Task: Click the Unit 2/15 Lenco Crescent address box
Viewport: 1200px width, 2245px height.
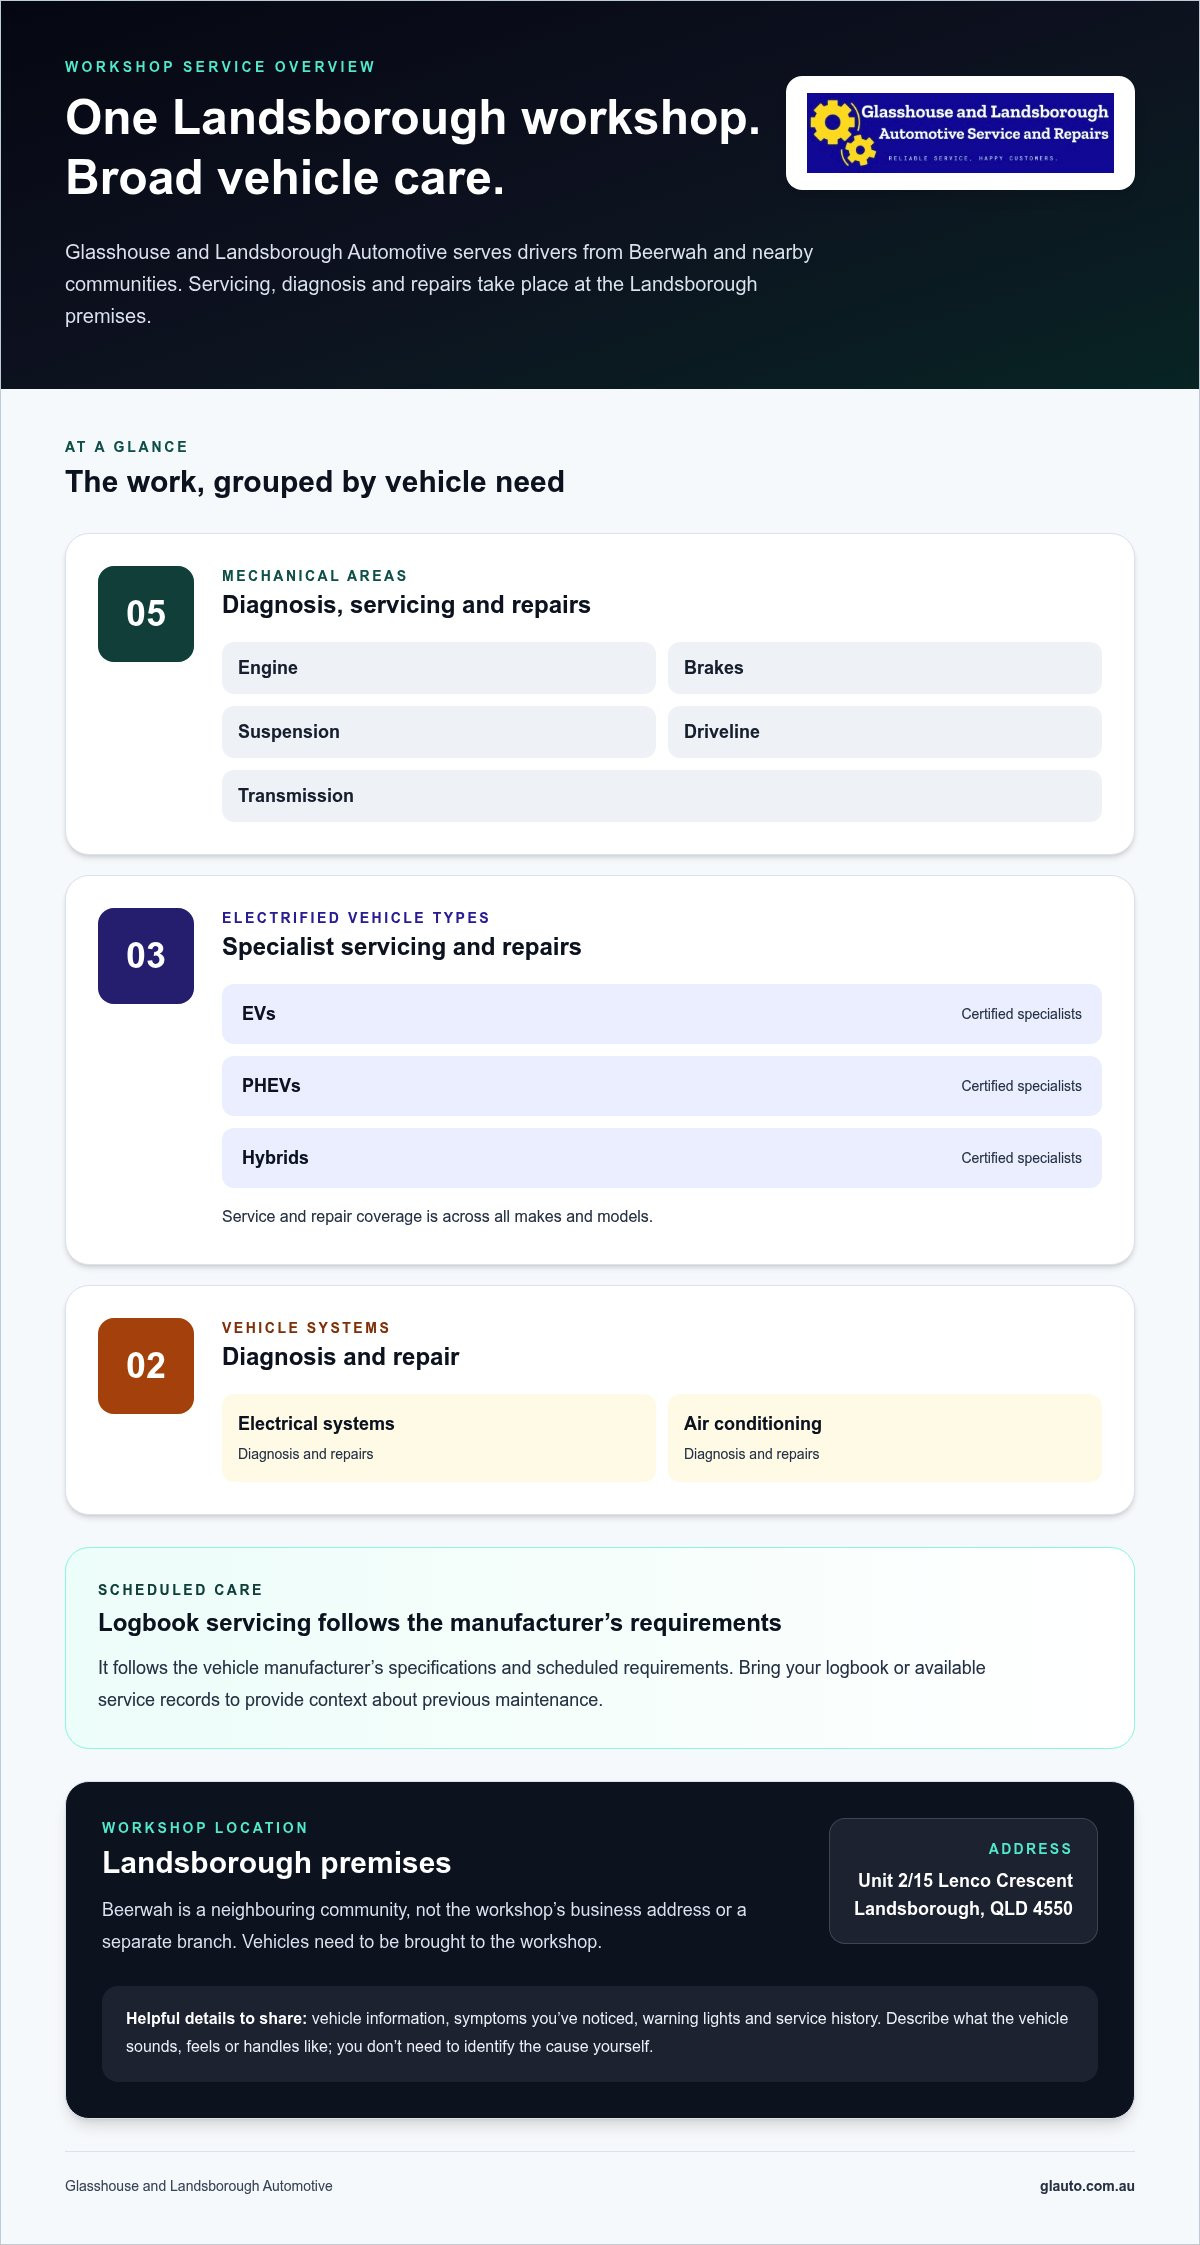Action: click(963, 1881)
